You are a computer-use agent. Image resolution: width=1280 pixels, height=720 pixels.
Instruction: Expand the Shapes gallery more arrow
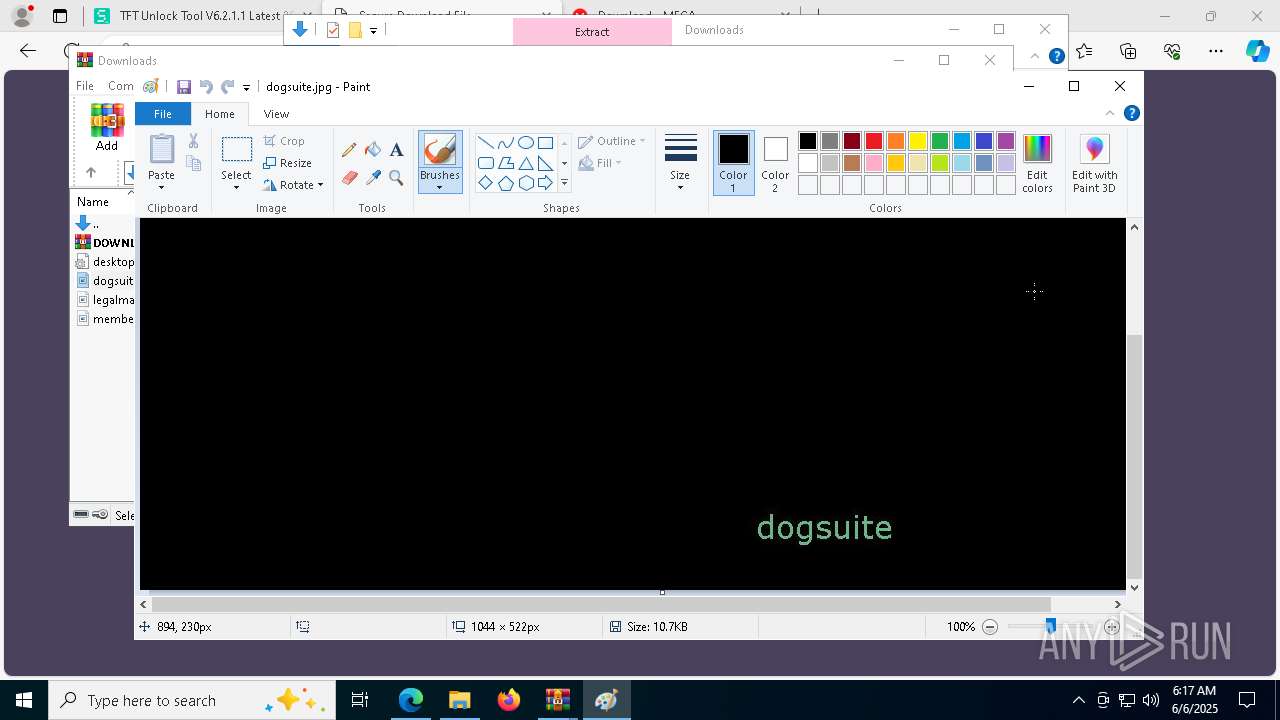tap(564, 183)
